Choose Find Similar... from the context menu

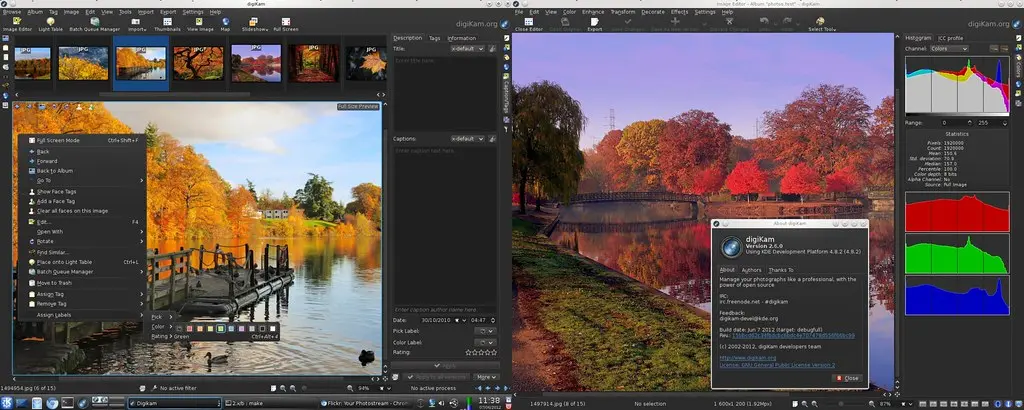pyautogui.click(x=82, y=252)
